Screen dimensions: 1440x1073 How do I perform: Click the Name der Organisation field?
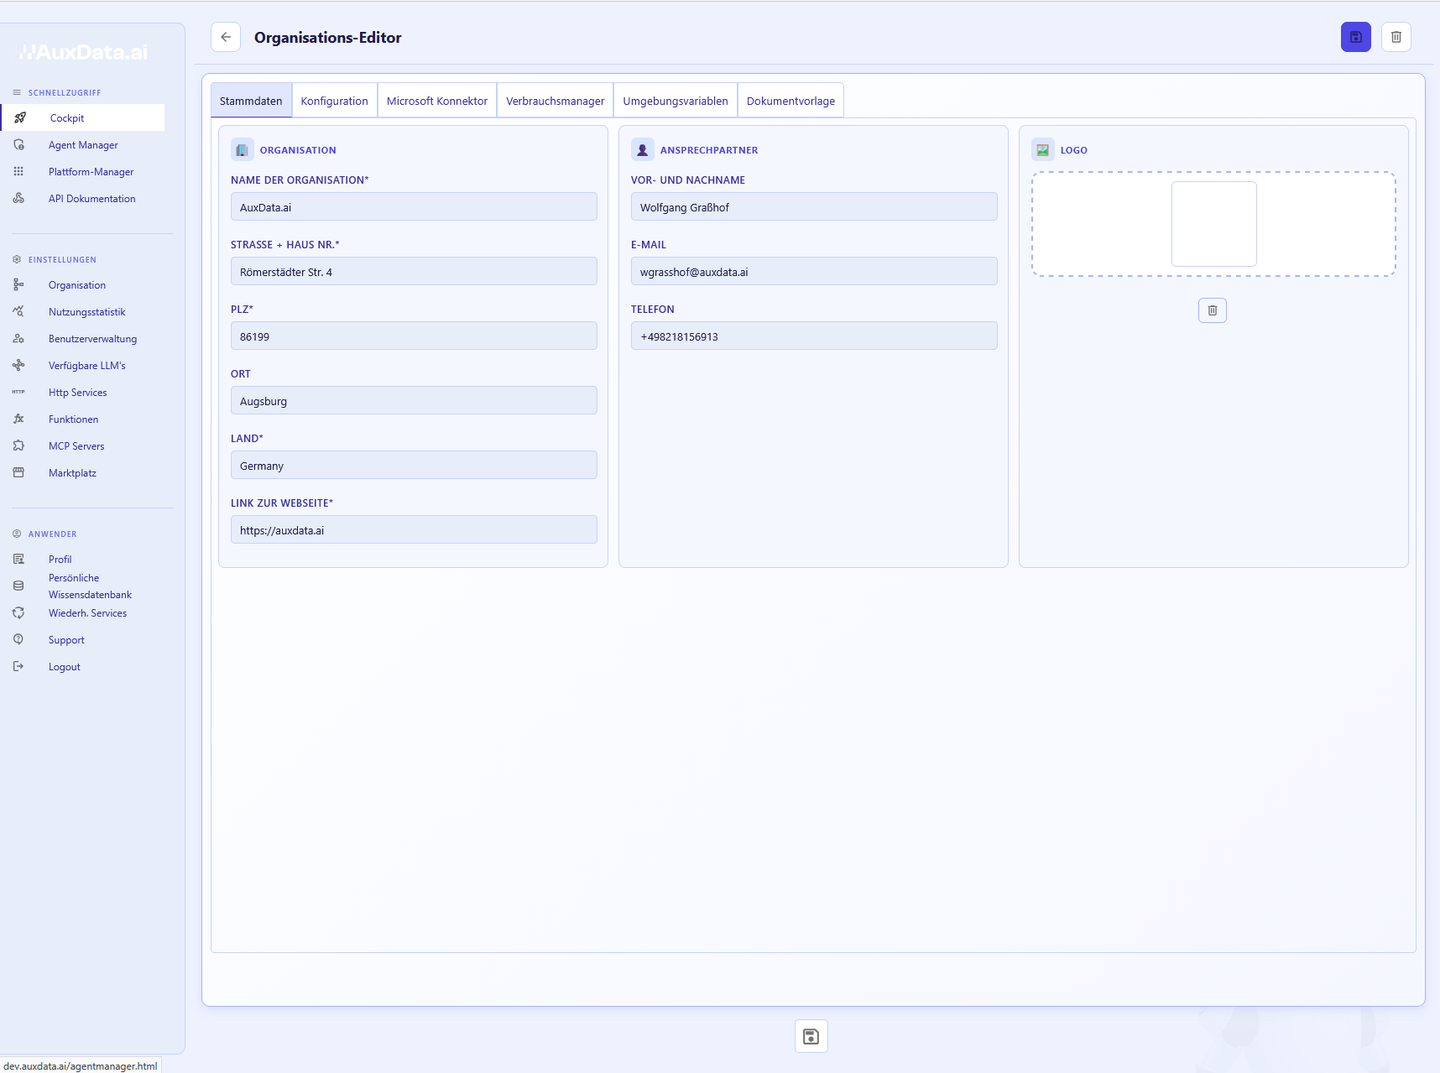pyautogui.click(x=414, y=207)
